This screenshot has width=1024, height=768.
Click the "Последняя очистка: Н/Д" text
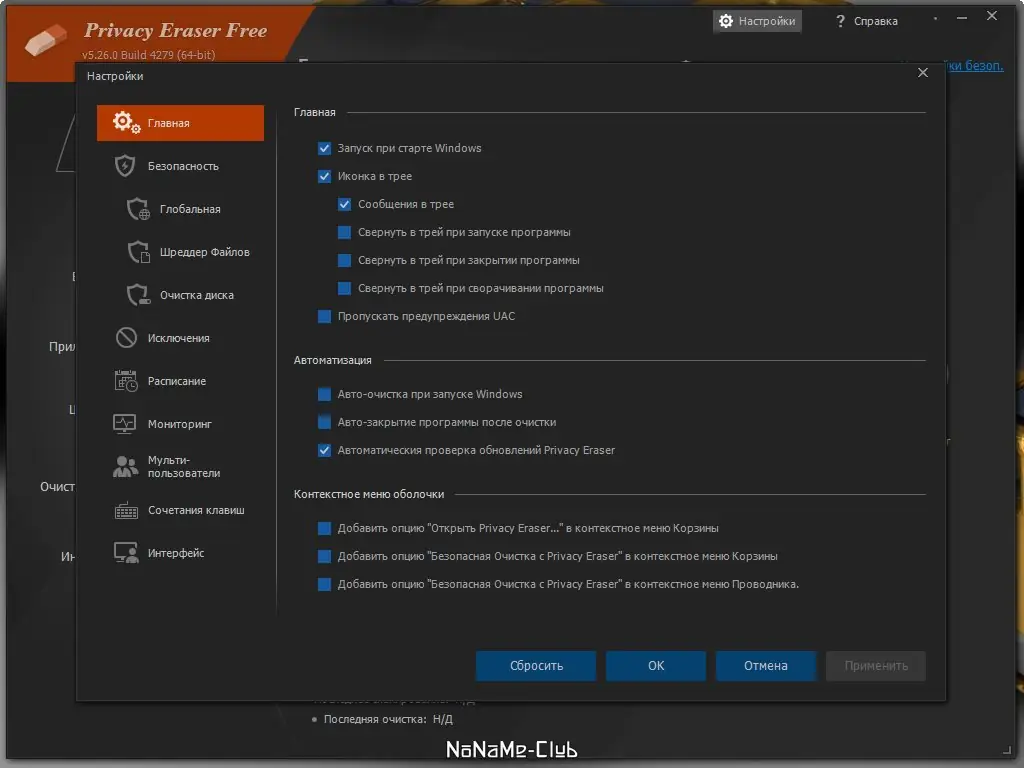tap(388, 719)
